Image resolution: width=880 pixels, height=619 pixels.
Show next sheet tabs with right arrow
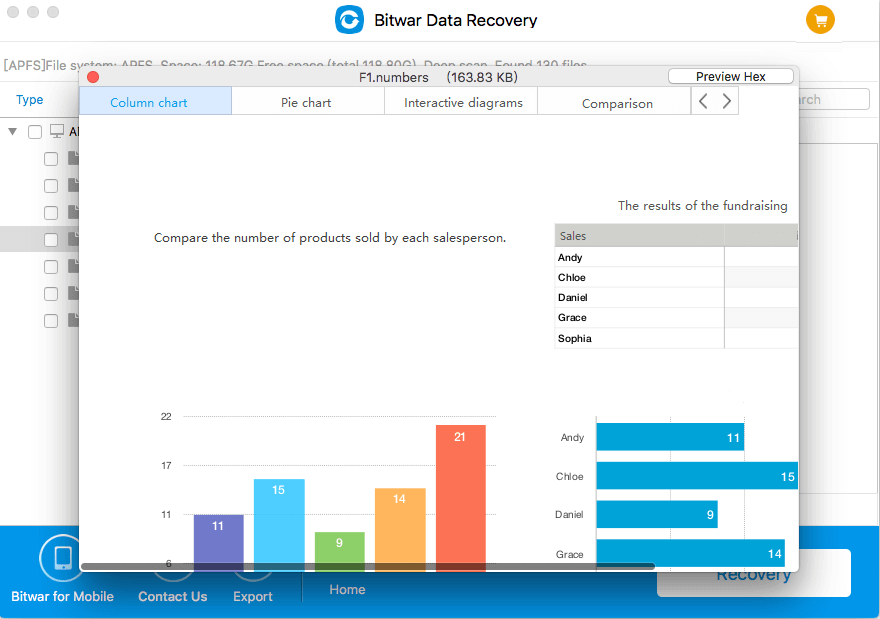[x=727, y=101]
